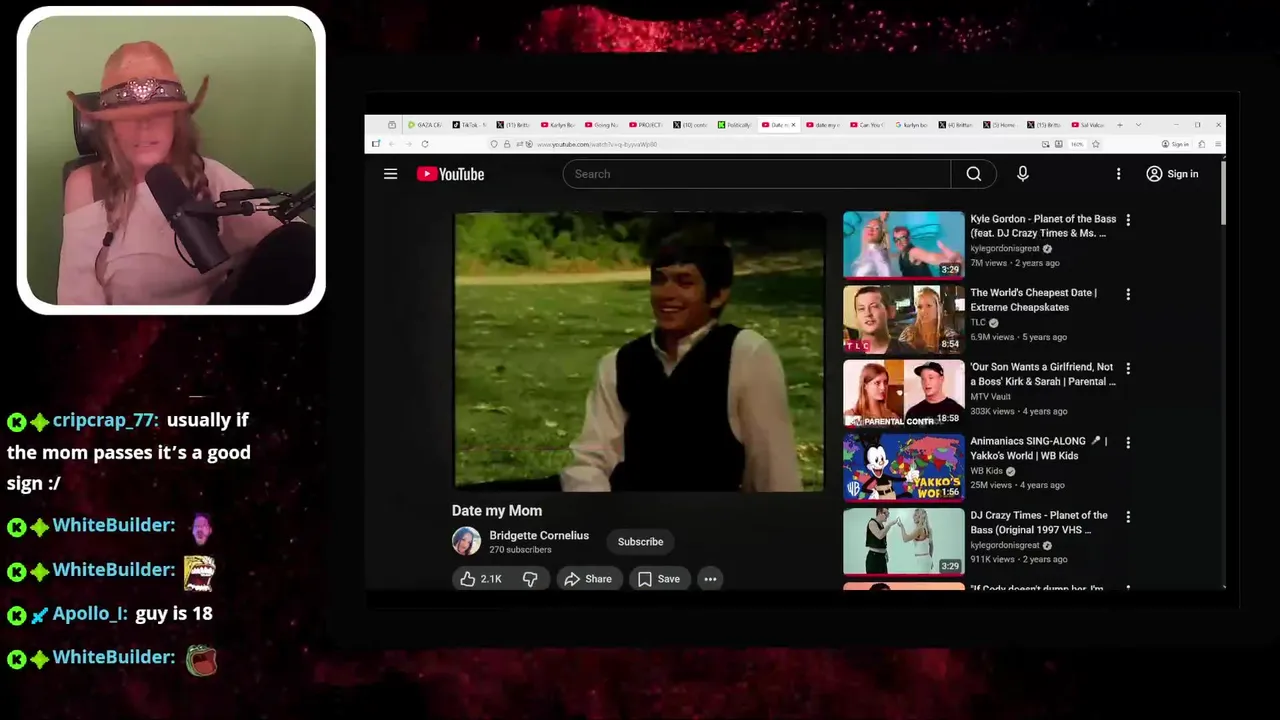Open YouTube settings three-dot menu

click(x=1118, y=174)
